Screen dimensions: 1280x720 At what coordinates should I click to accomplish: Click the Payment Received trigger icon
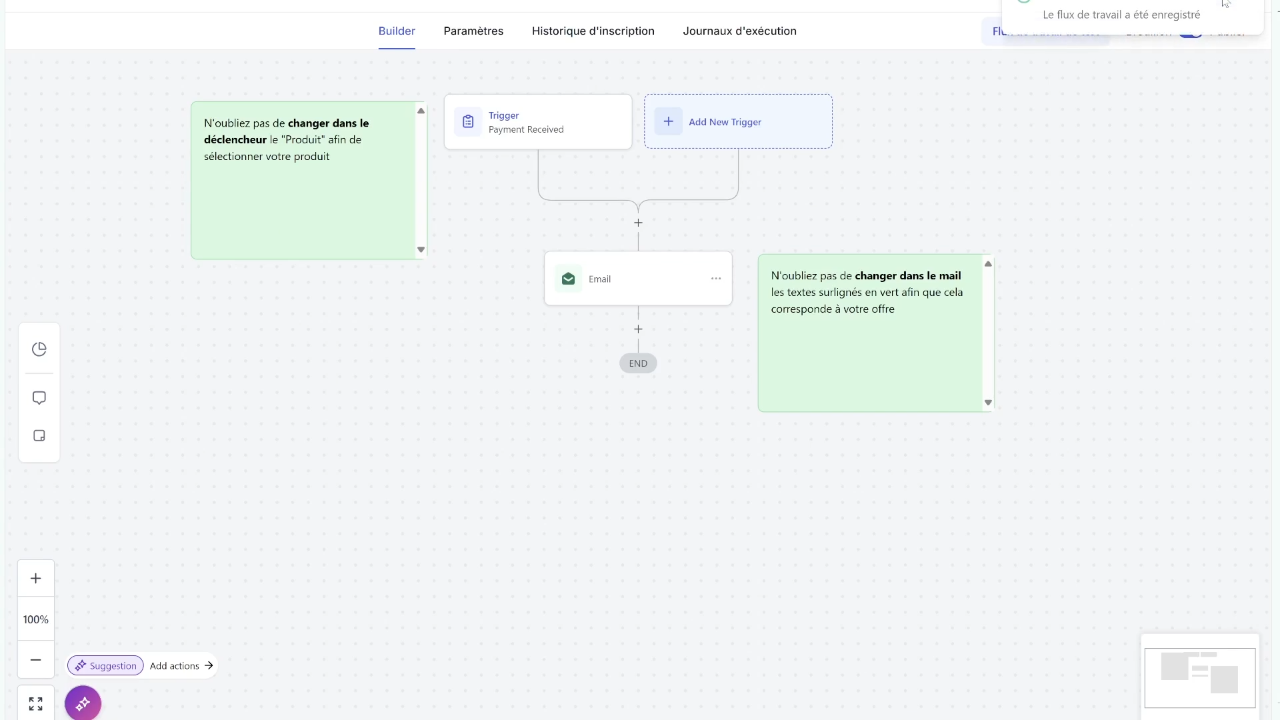tap(468, 122)
